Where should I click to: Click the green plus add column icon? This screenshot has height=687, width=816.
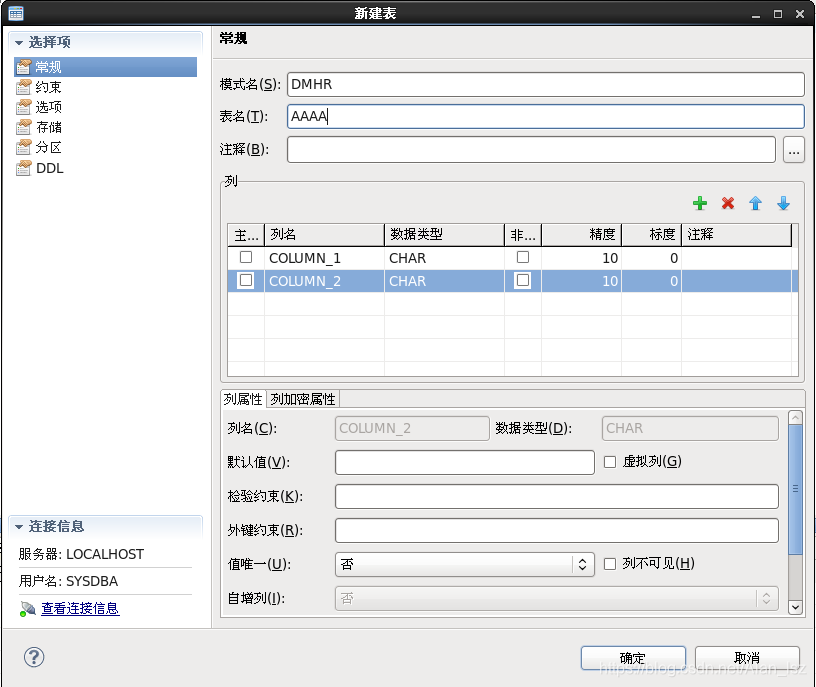tap(700, 203)
